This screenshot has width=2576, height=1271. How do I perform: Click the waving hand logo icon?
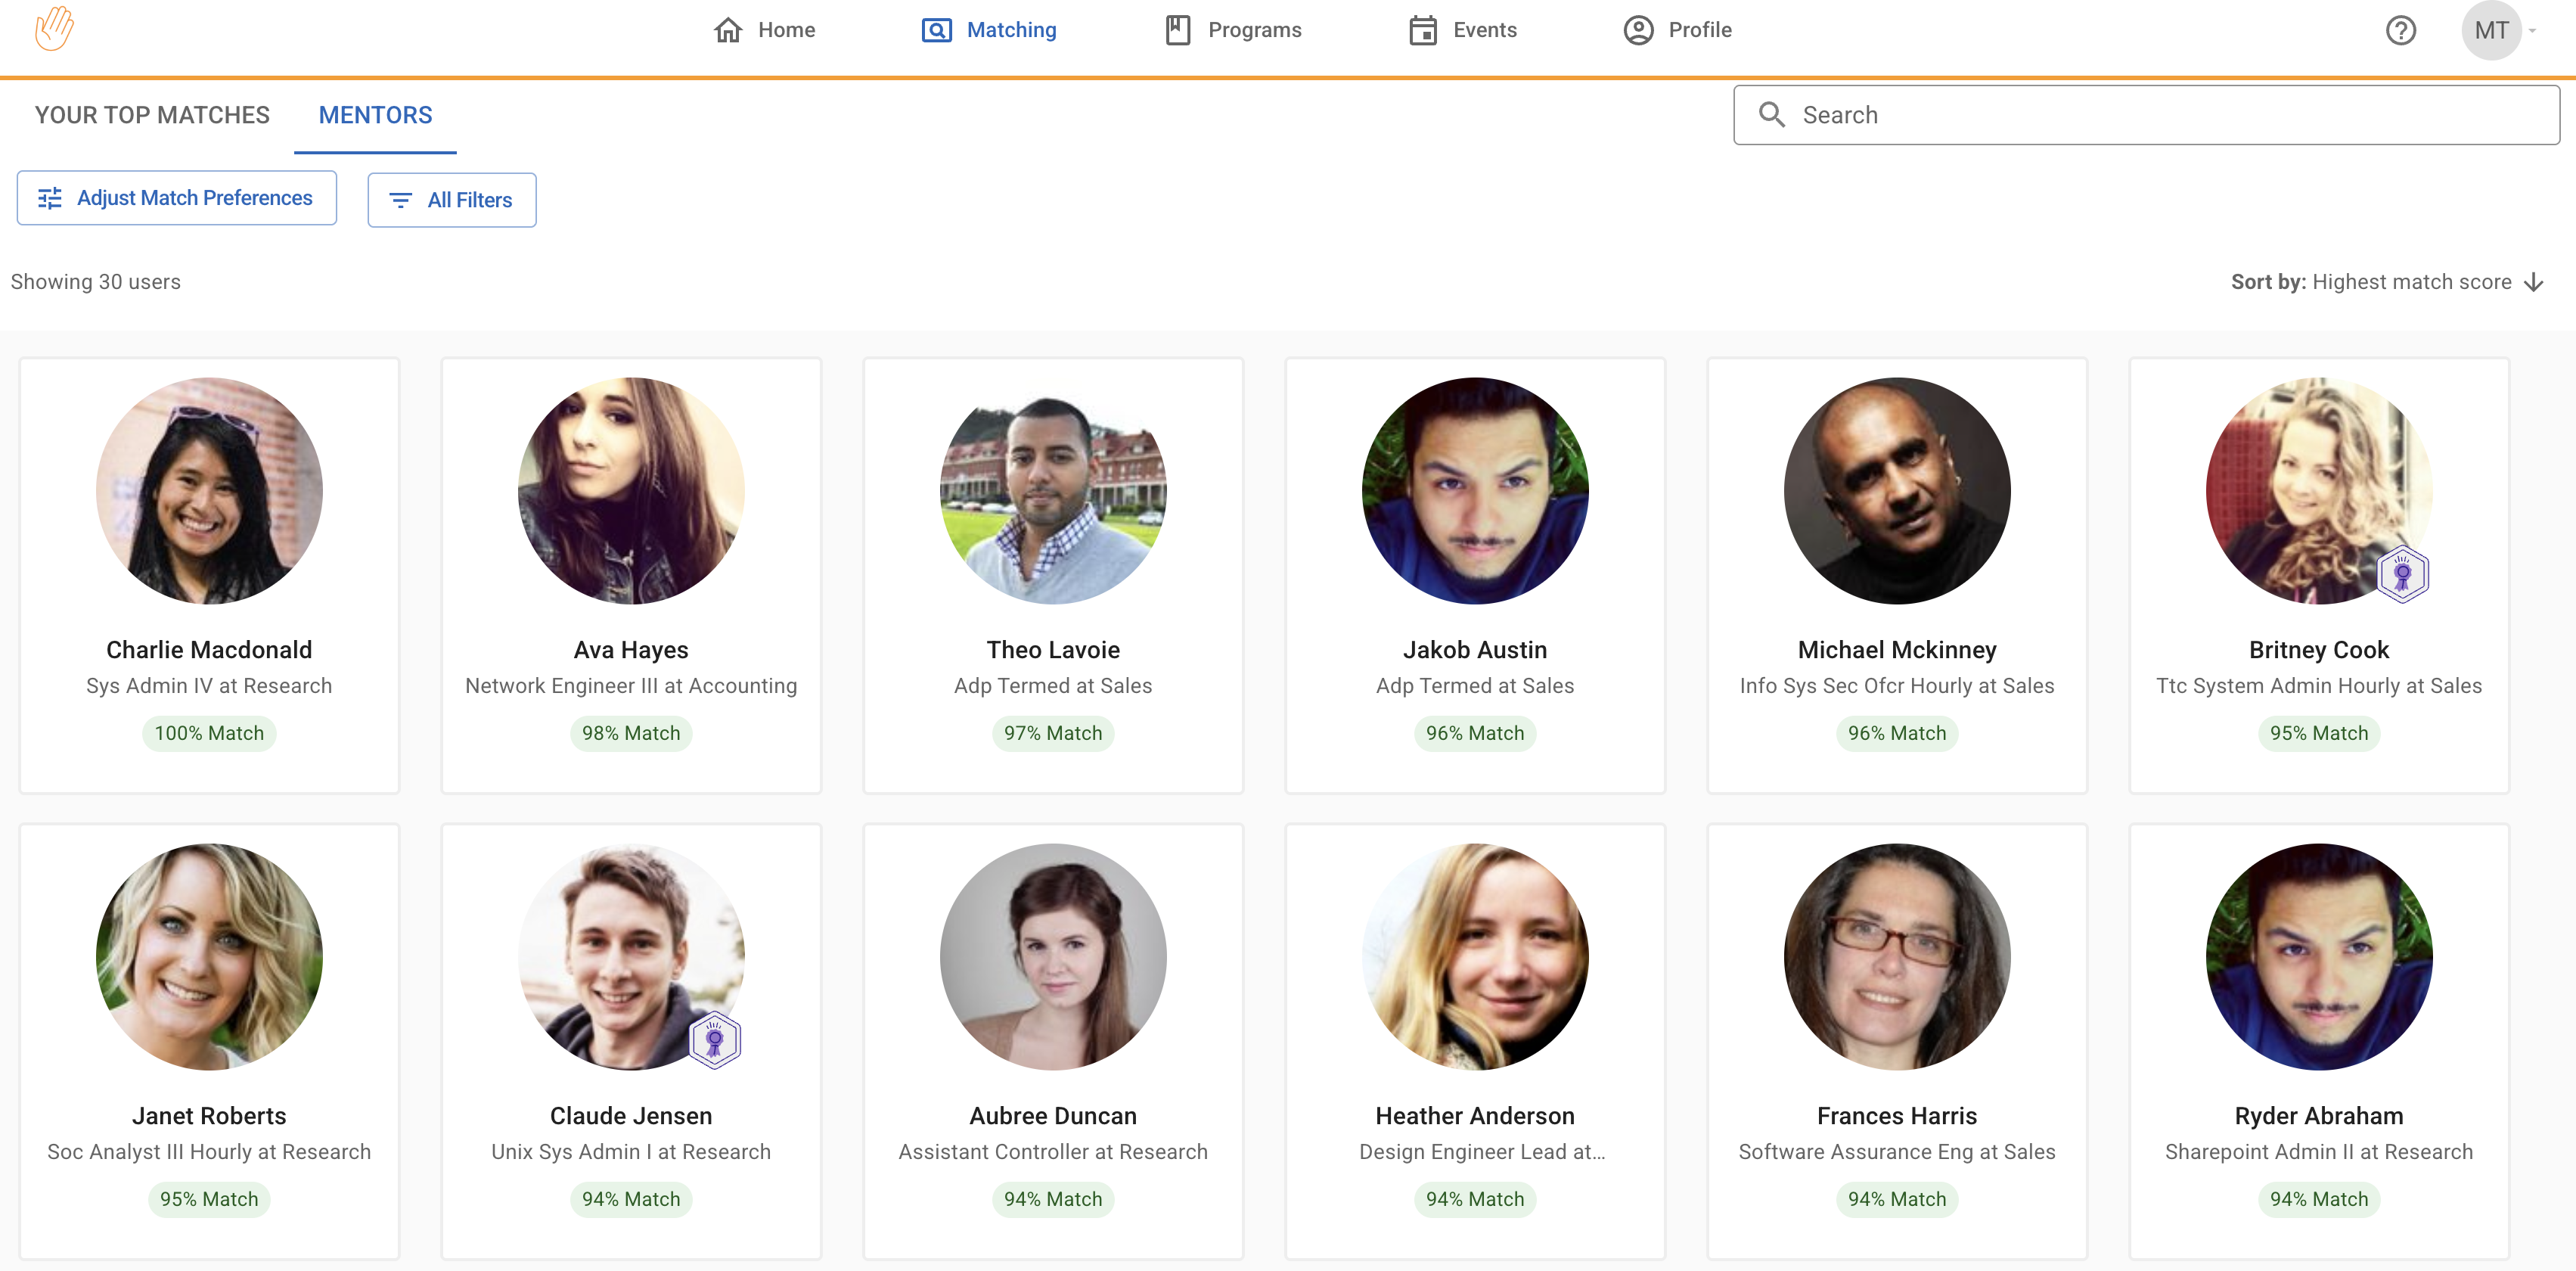[x=54, y=28]
